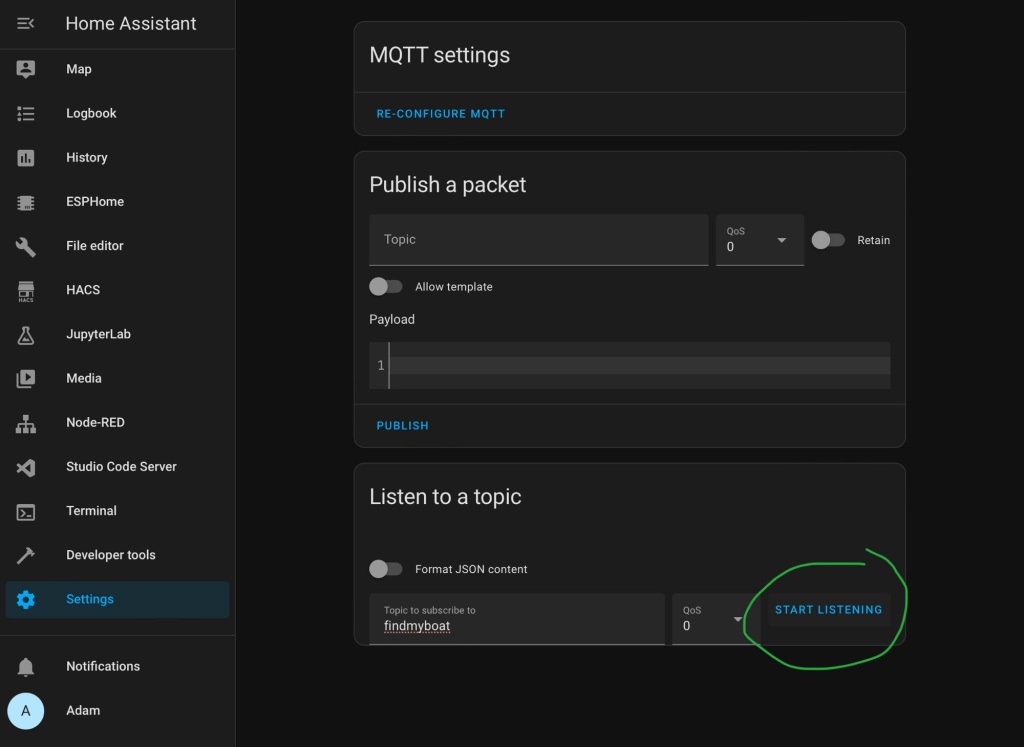Select Settings in the sidebar
Viewport: 1024px width, 747px height.
coord(27,598)
